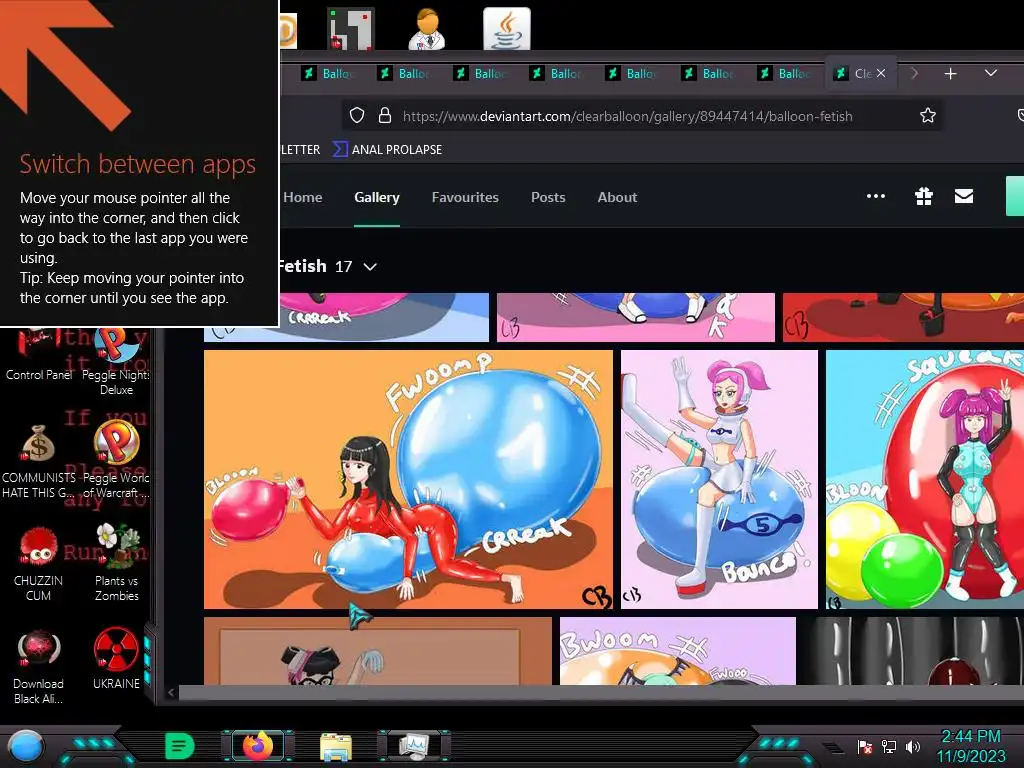Open File Explorer from the taskbar
This screenshot has height=768, width=1024.
[336, 746]
